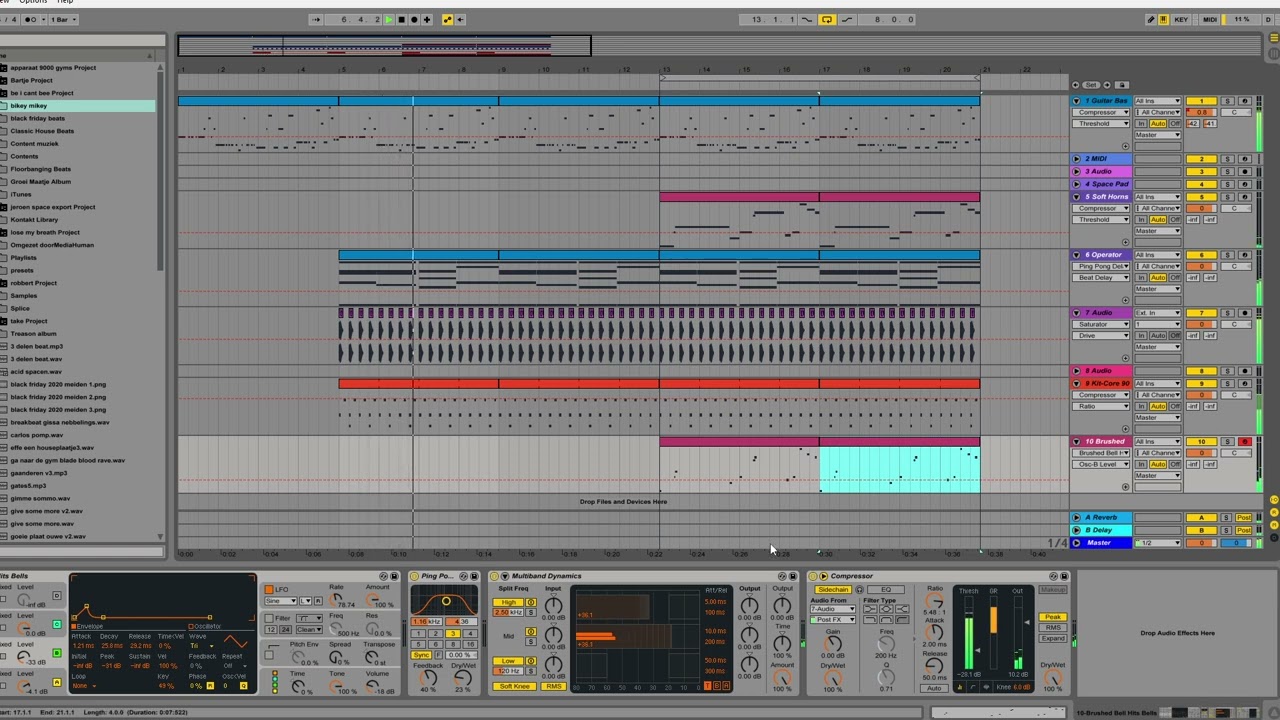Open Threshold parameter chooser on Guitar Bas track
The image size is (1280, 720).
coord(1101,124)
